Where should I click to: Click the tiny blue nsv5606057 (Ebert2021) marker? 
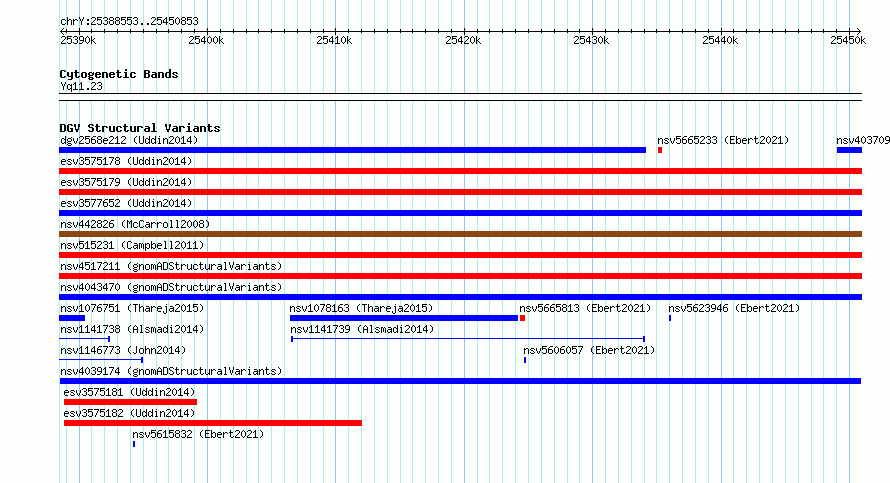point(525,360)
